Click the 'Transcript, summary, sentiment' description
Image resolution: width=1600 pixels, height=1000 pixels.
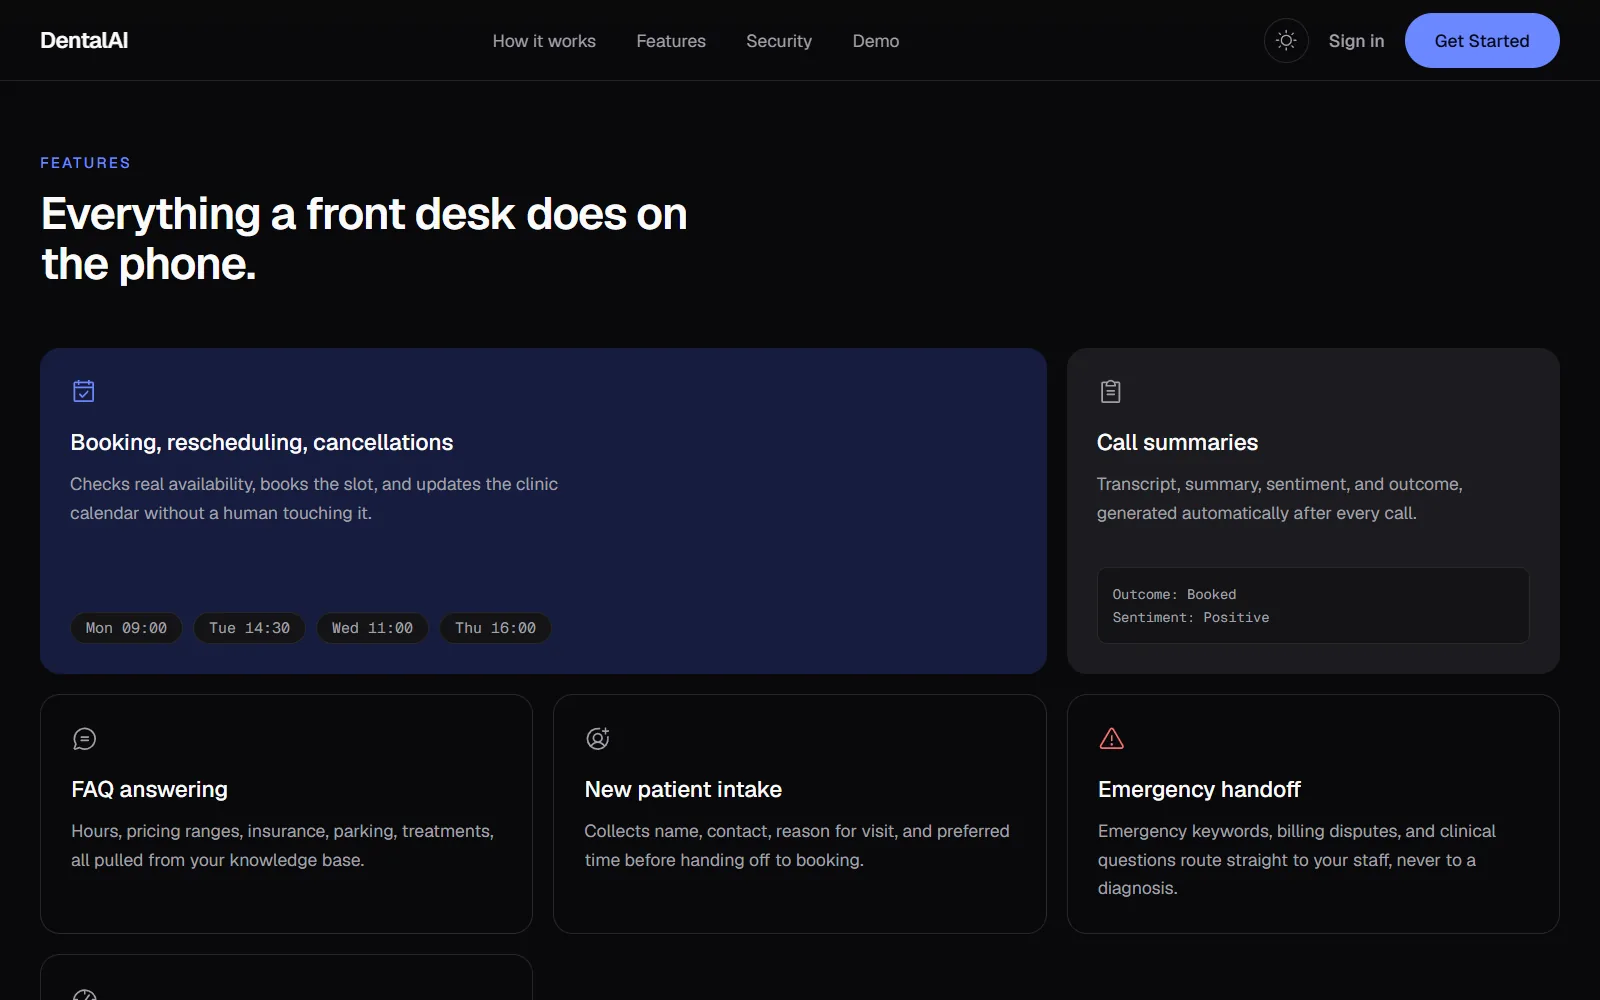click(x=1279, y=498)
